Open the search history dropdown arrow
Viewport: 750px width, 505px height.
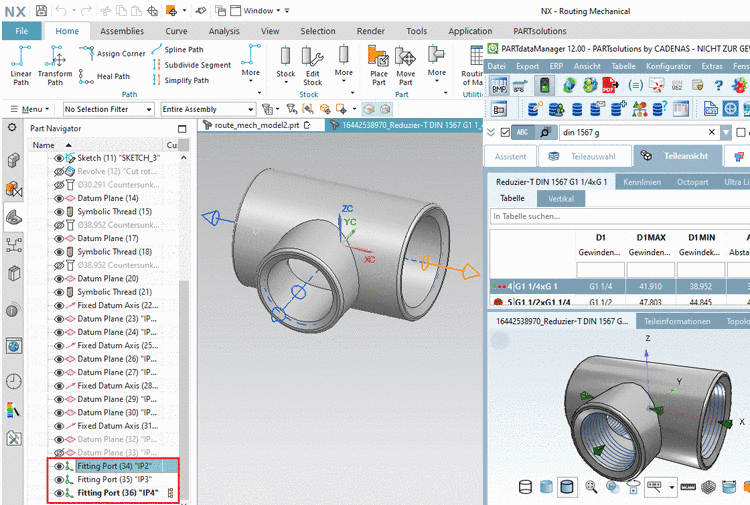coord(725,132)
